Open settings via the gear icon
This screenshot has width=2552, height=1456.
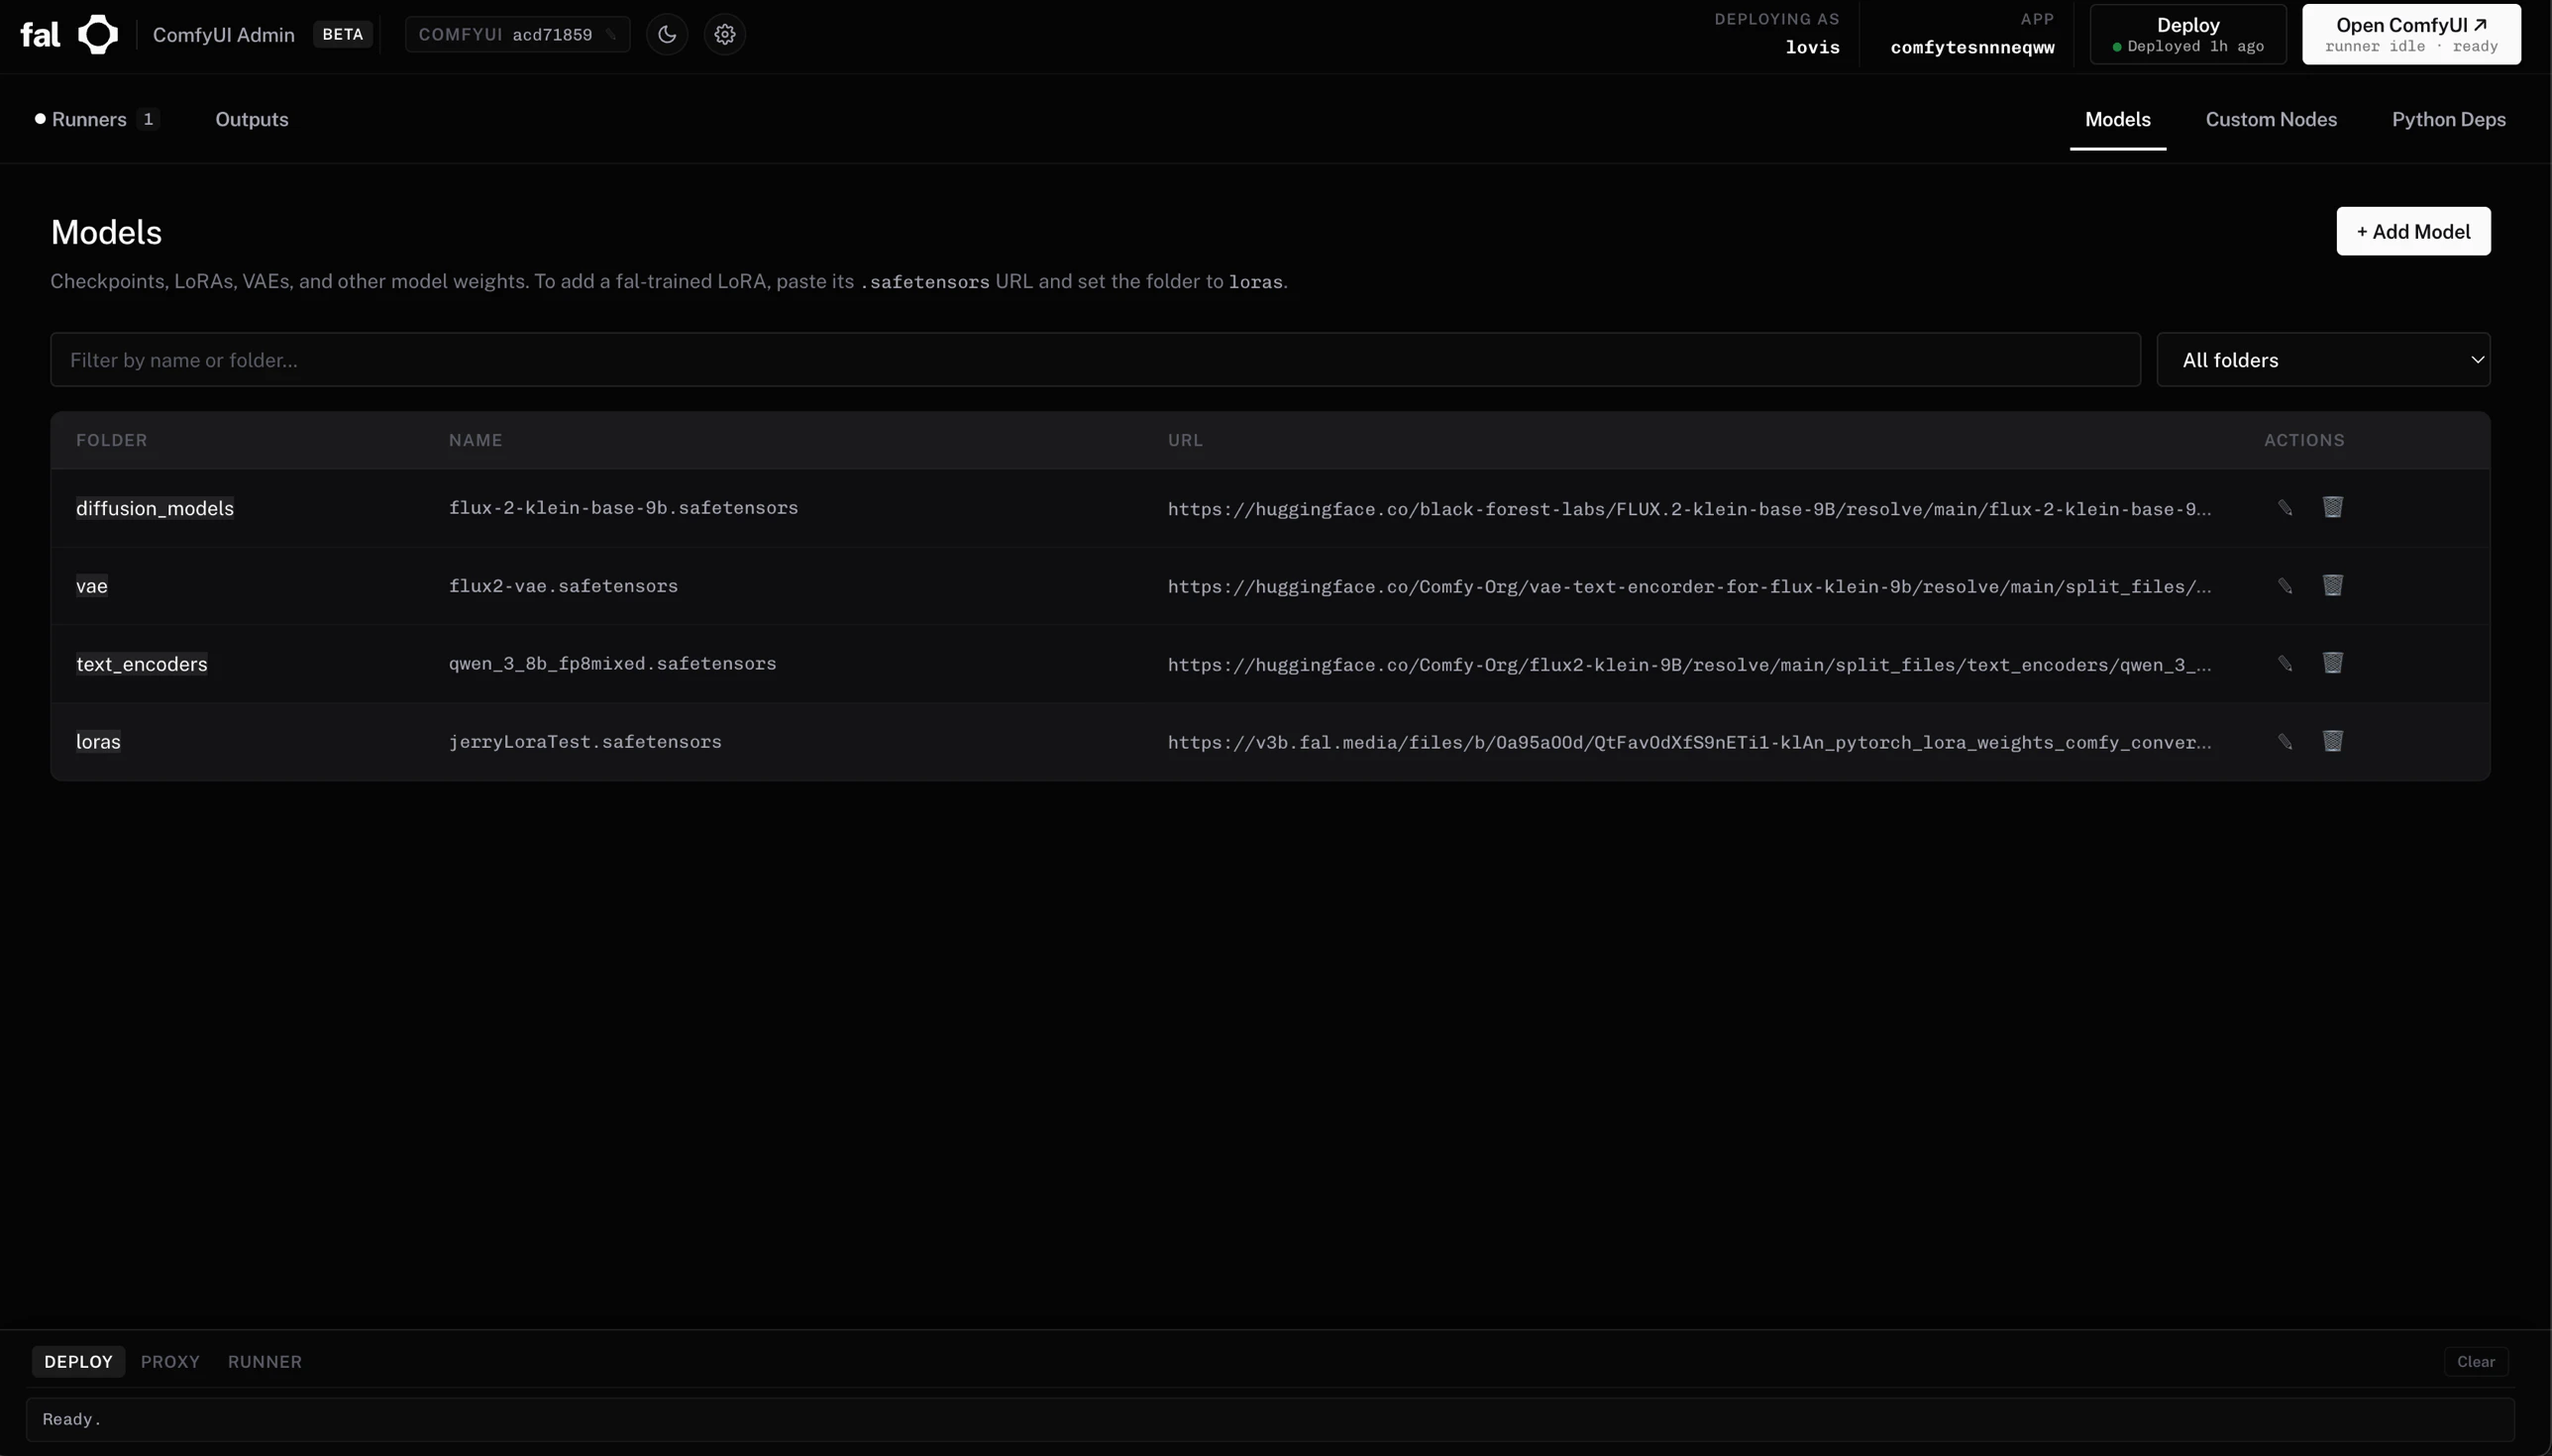pyautogui.click(x=725, y=33)
